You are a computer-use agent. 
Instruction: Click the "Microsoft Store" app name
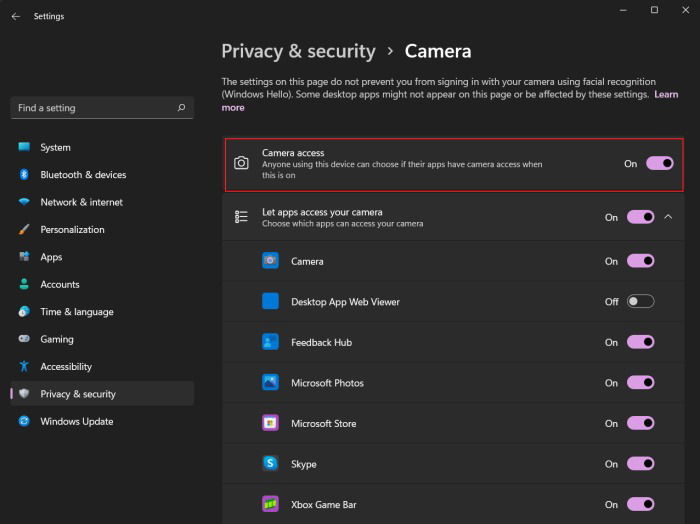(324, 424)
